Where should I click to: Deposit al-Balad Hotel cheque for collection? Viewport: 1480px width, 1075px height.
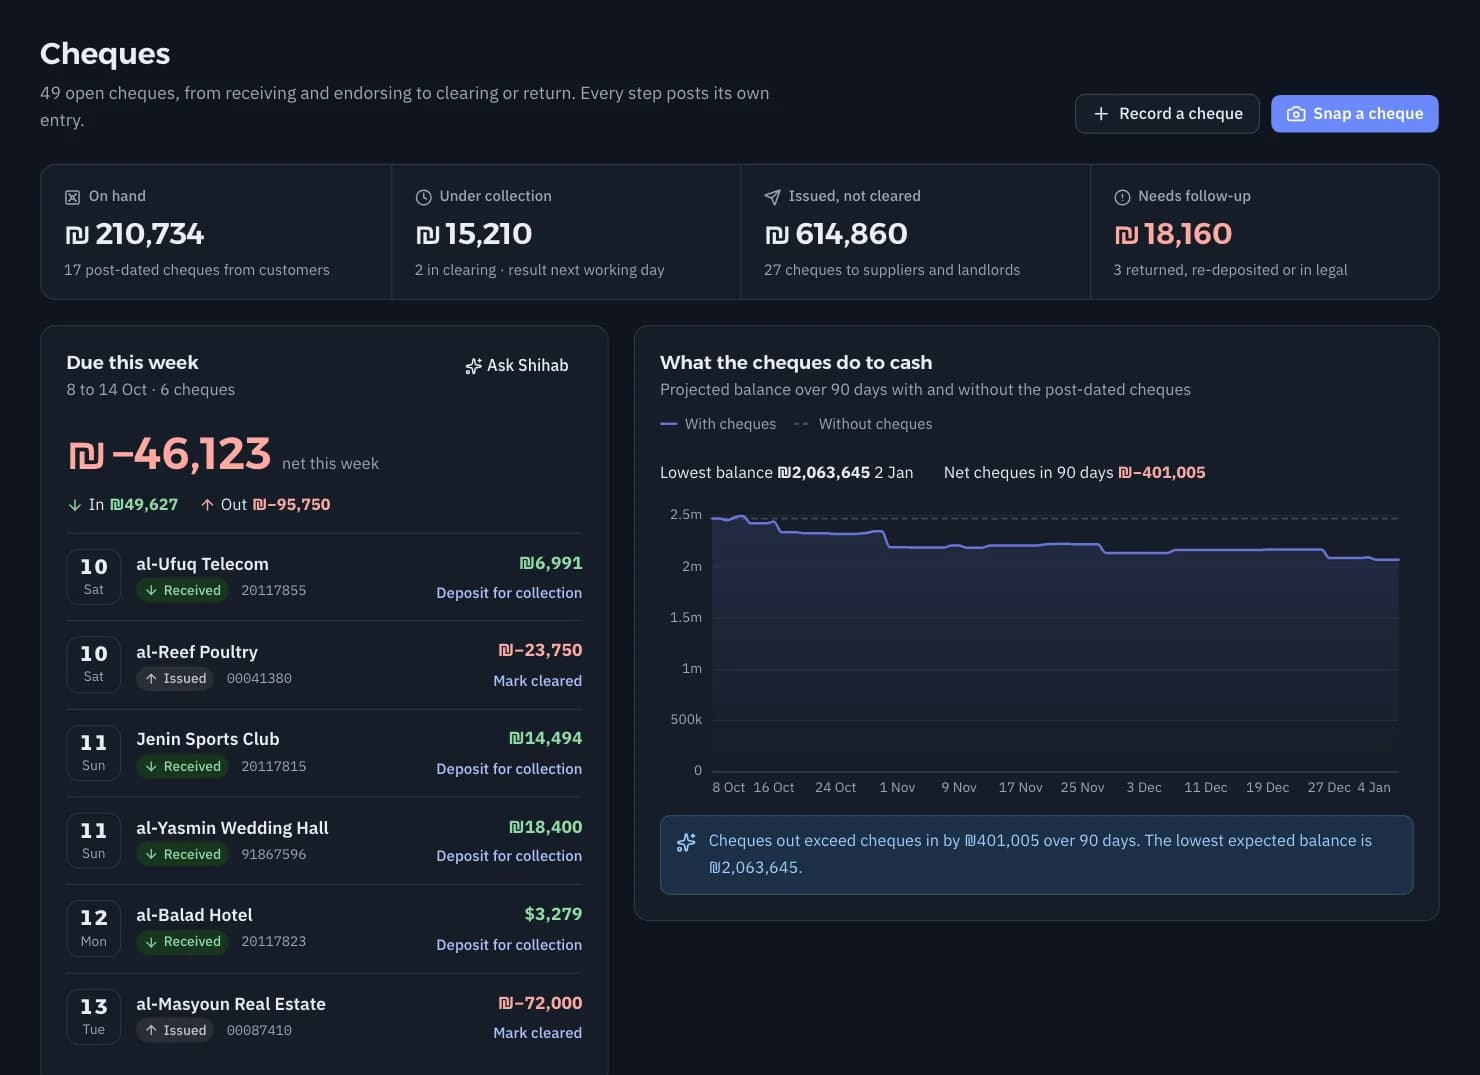(509, 945)
